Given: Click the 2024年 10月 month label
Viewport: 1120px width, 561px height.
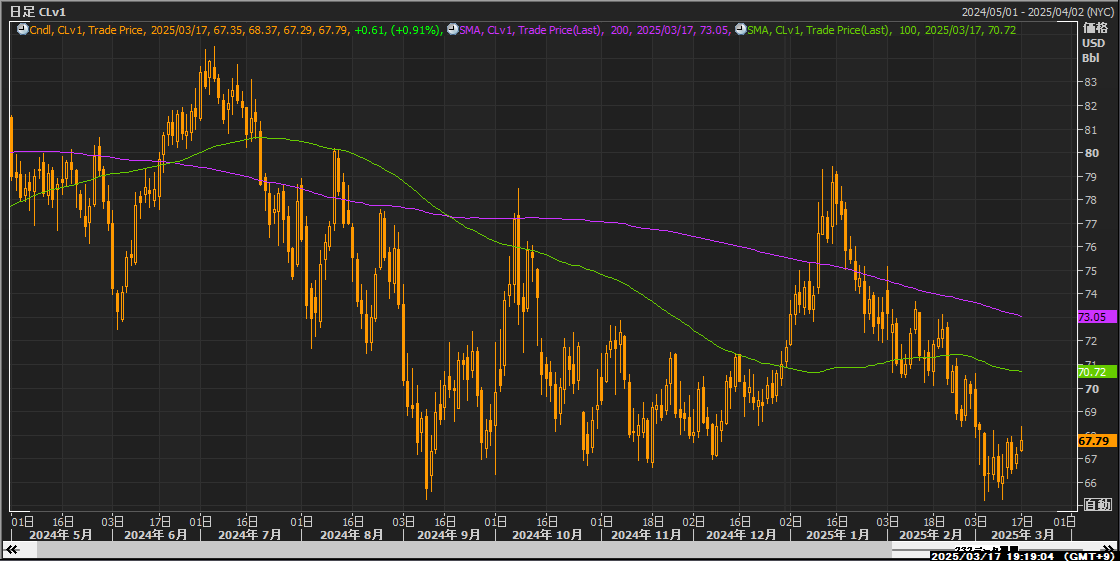Looking at the screenshot, I should click(x=547, y=535).
